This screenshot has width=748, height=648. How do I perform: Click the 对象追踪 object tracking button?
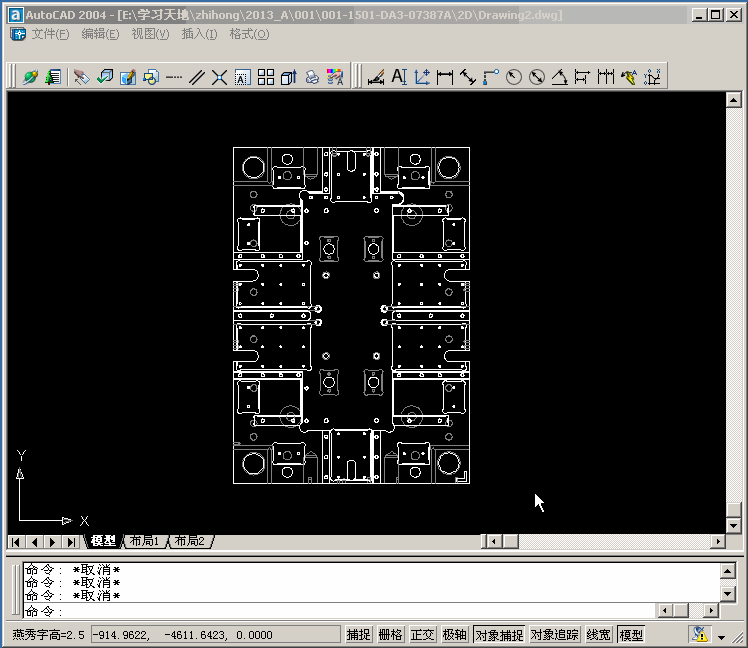pos(554,634)
